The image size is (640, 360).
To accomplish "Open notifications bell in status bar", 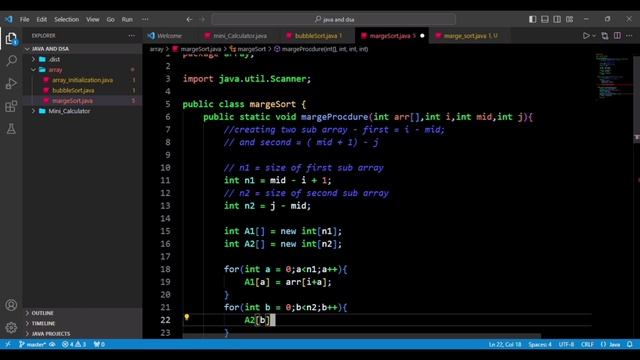I will tap(630, 344).
